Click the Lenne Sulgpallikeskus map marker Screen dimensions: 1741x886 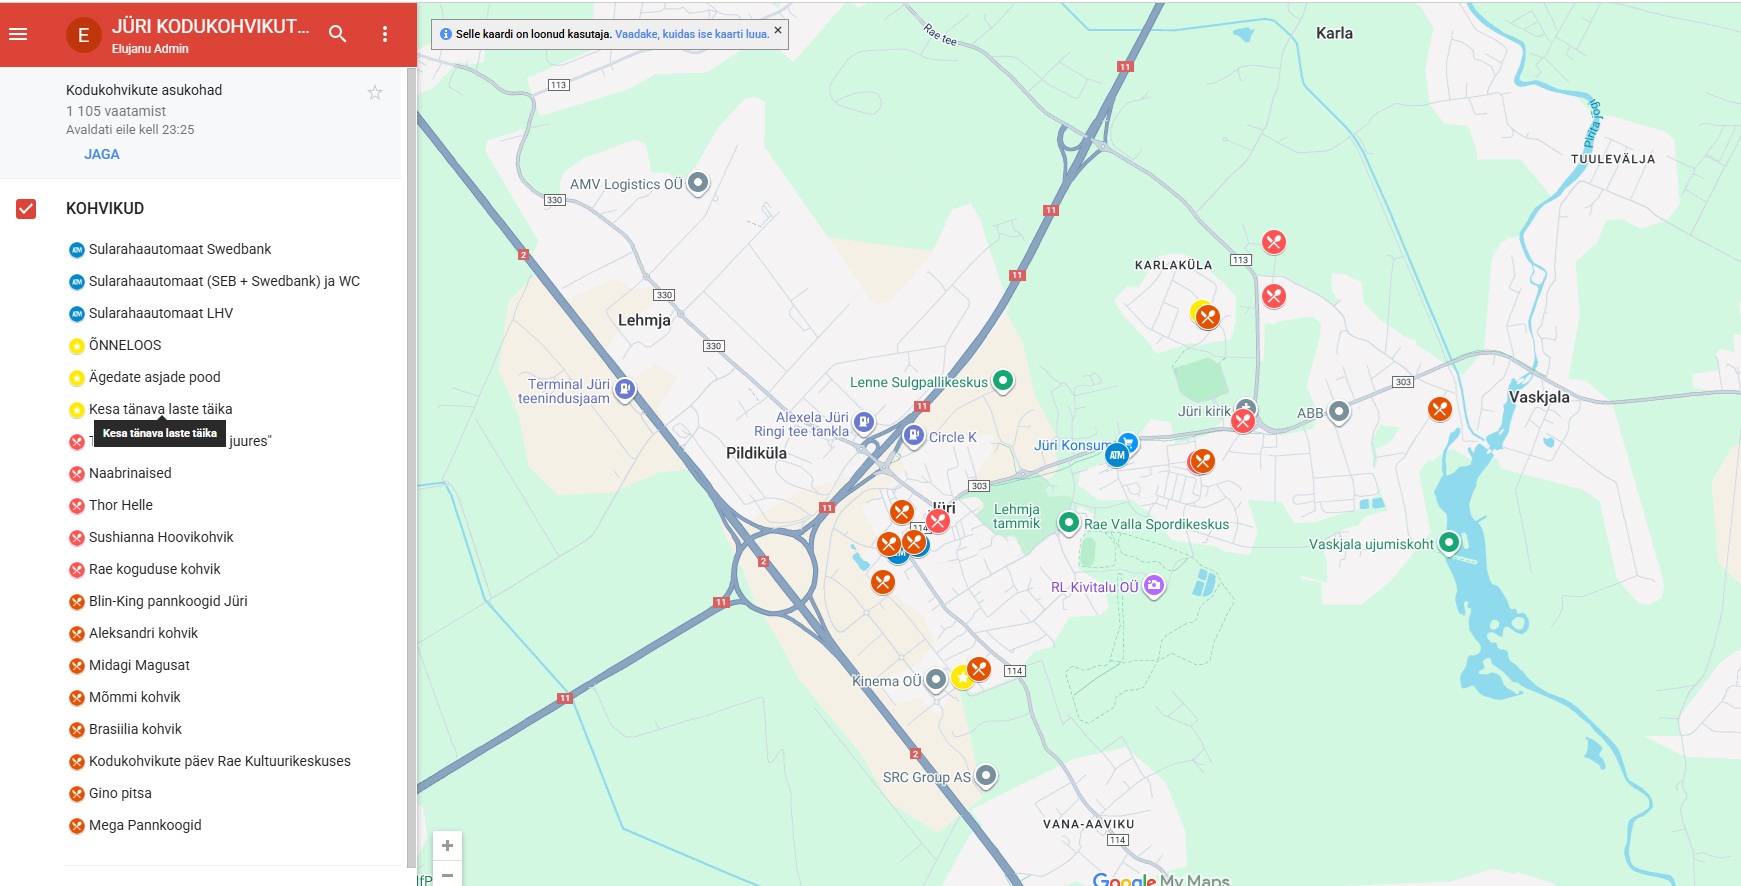pos(1003,380)
